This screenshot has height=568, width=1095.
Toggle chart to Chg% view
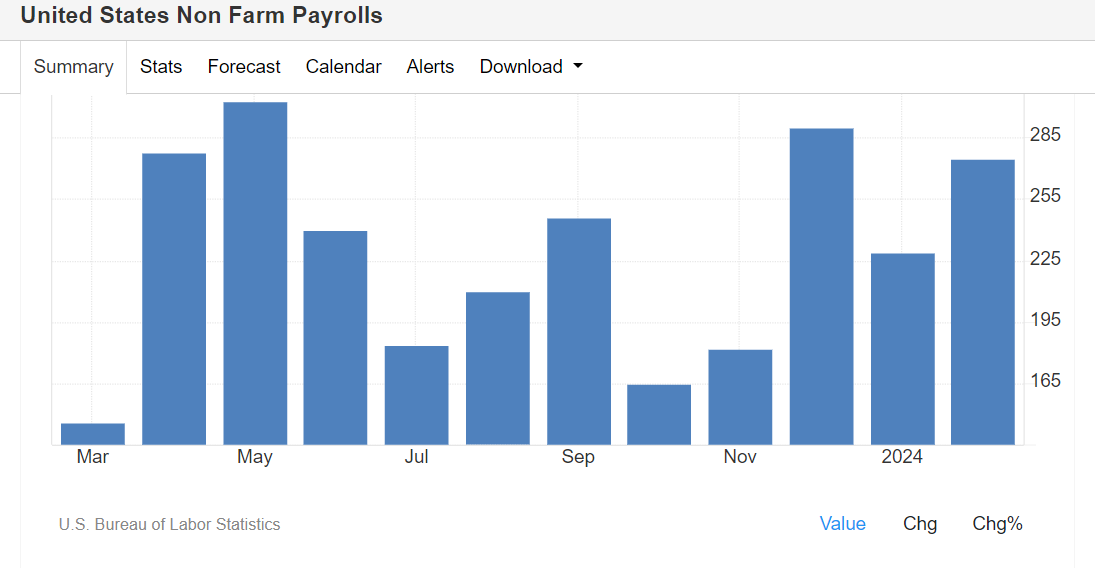[997, 524]
